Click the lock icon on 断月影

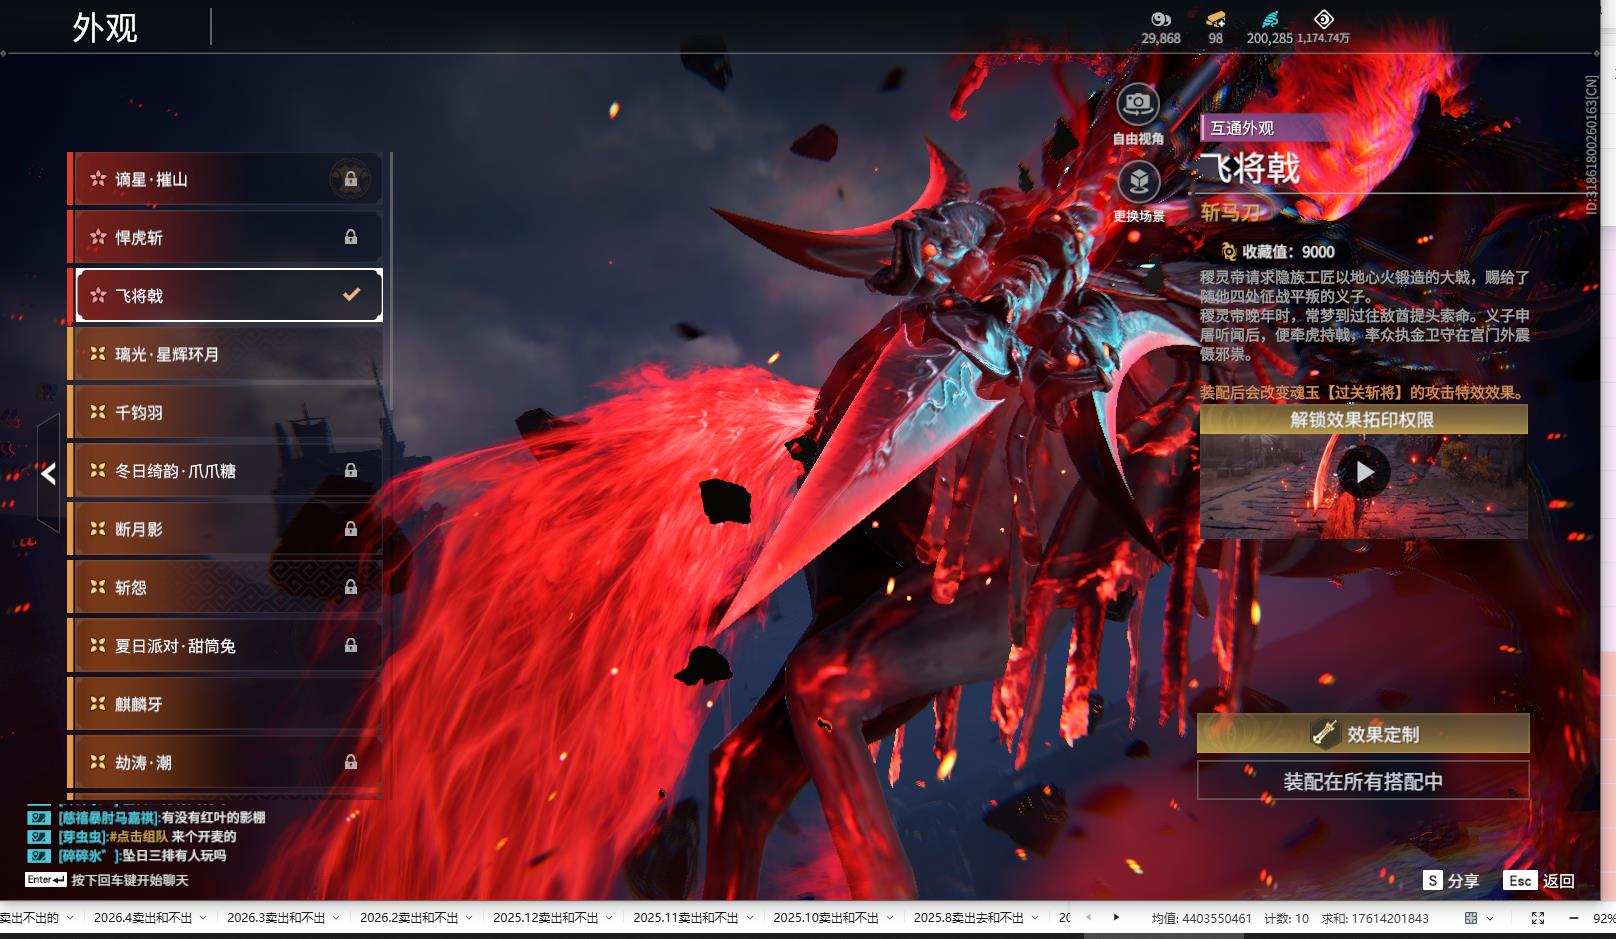351,529
